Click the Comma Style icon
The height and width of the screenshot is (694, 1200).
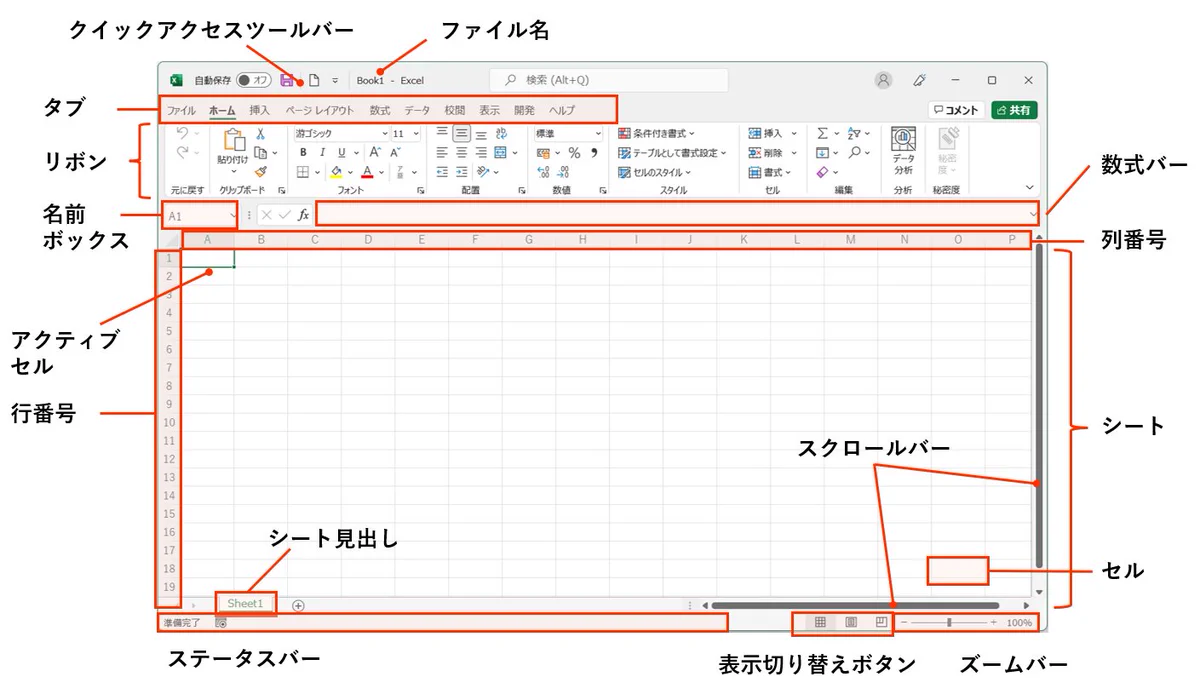[594, 152]
